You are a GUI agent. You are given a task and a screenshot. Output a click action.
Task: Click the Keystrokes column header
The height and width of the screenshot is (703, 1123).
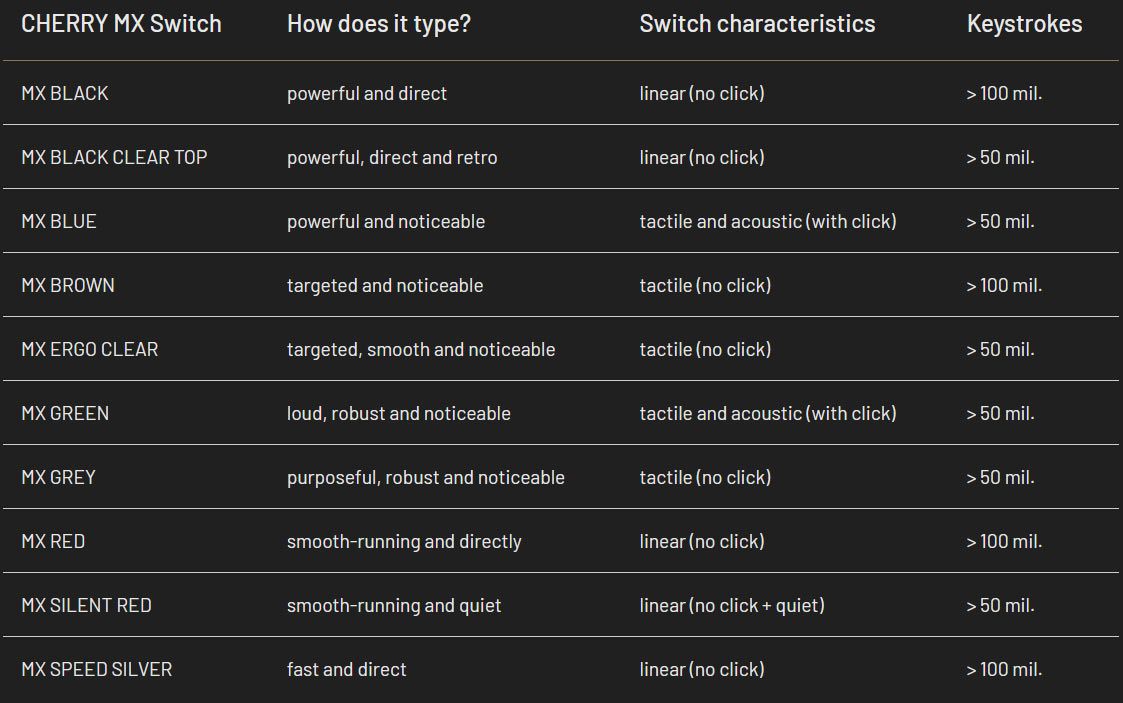coord(1024,24)
